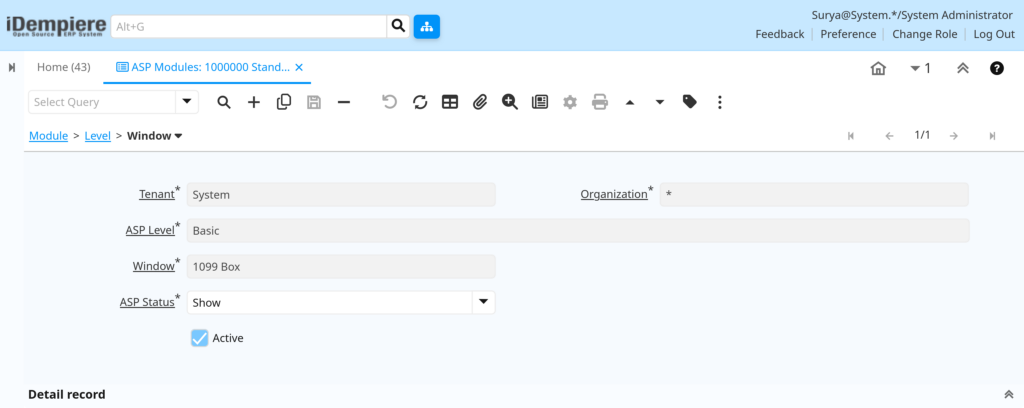Viewport: 1024px width, 408px height.
Task: Click the Organization asterisk field
Action: tap(814, 195)
